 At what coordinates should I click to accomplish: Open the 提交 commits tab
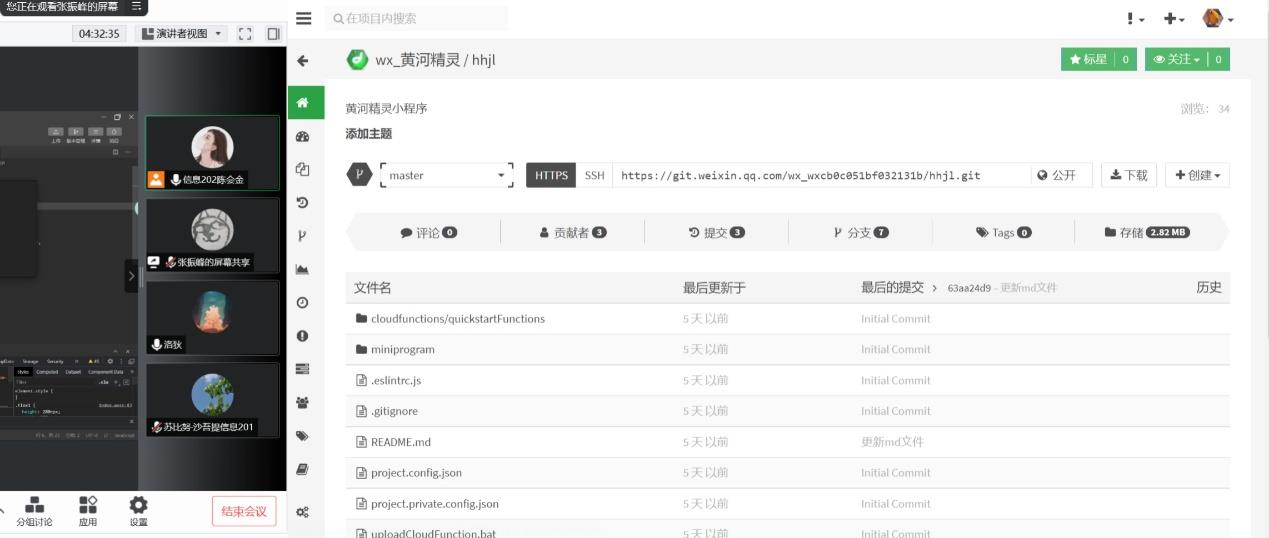(716, 233)
